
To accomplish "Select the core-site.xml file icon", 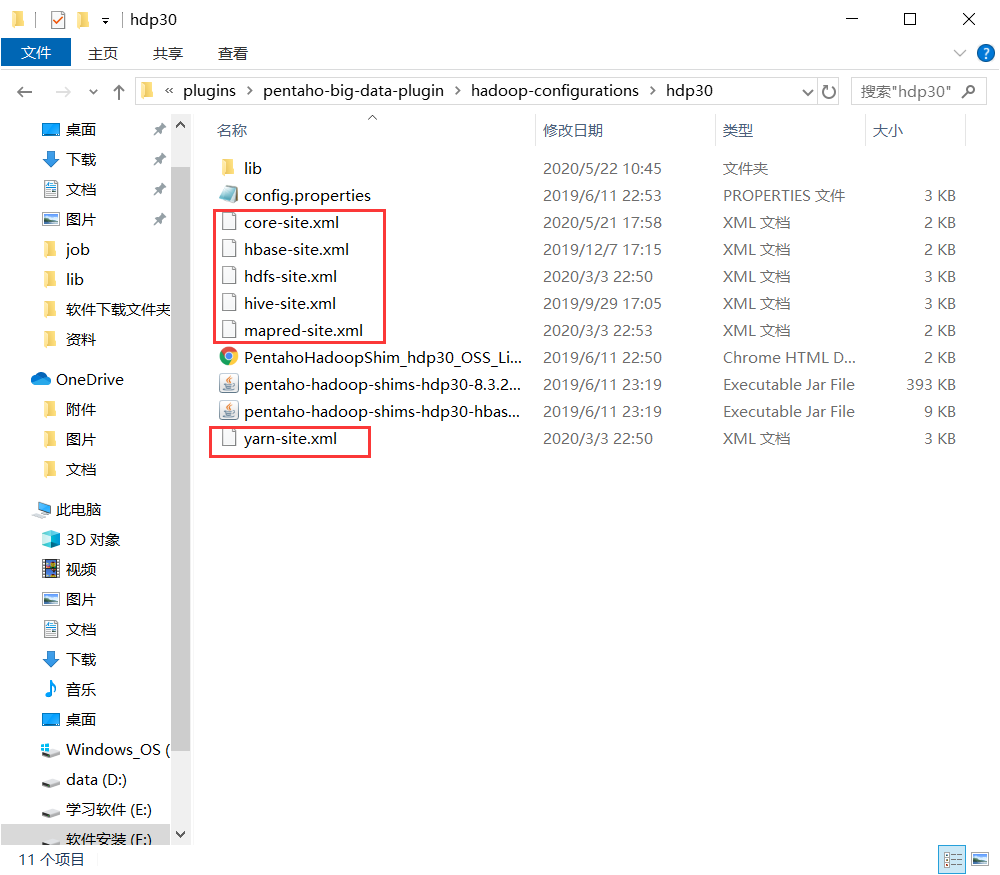I will point(231,222).
